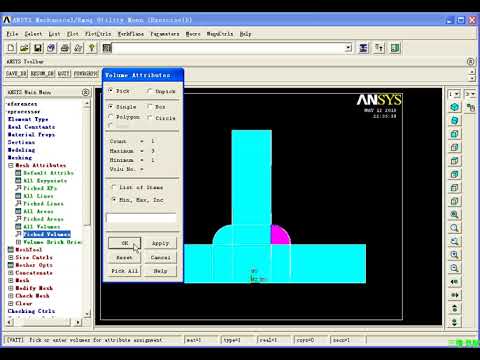Click the Cancel button in dialog
480x360 pixels.
(161, 257)
